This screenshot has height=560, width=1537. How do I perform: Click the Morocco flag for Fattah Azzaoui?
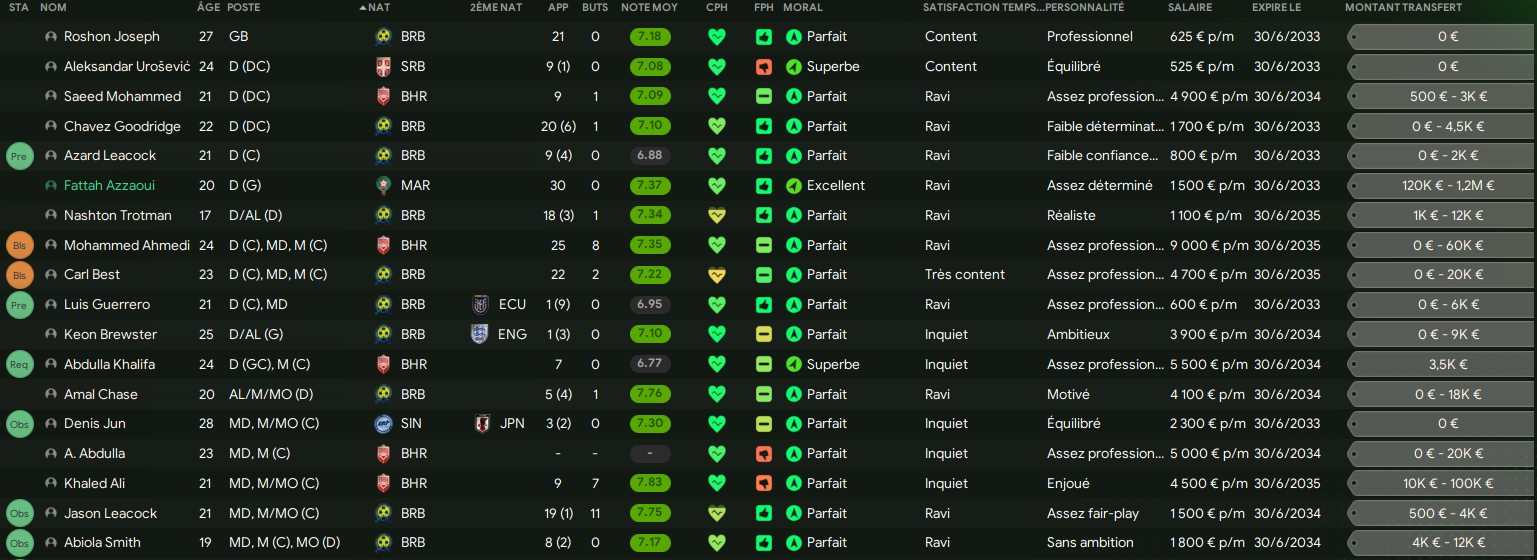click(384, 186)
